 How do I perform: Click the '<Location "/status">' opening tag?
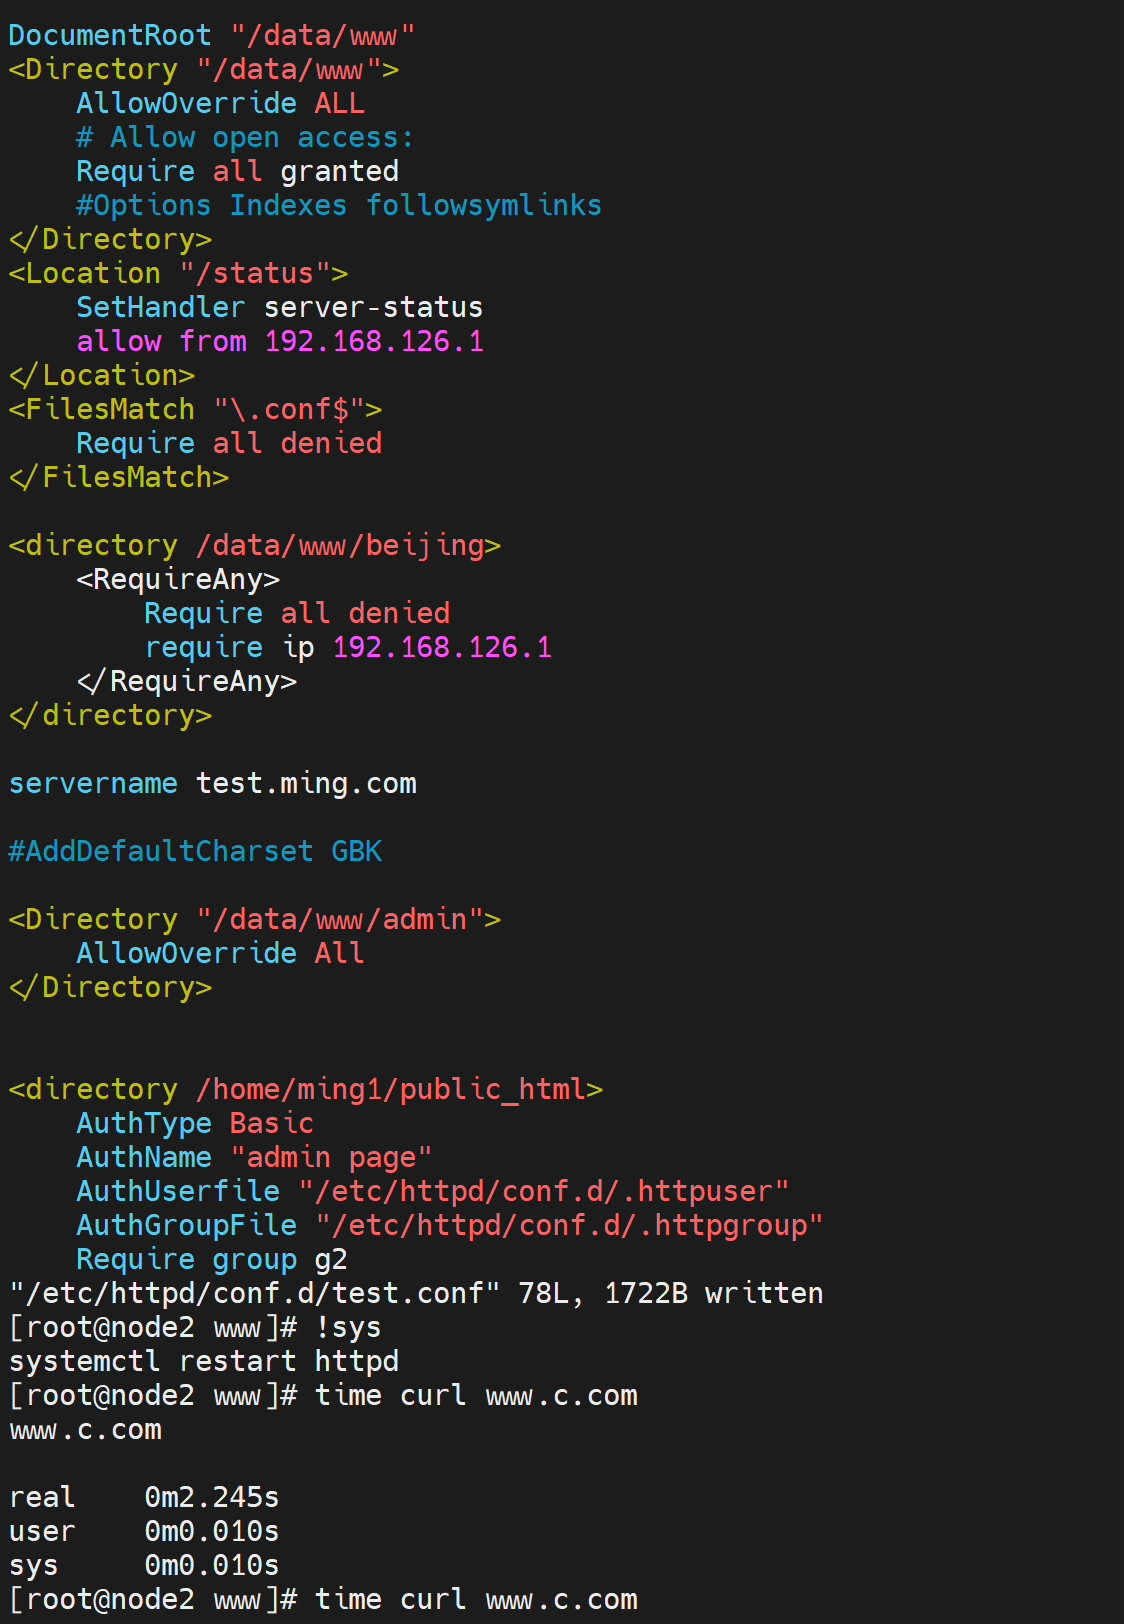pos(178,274)
